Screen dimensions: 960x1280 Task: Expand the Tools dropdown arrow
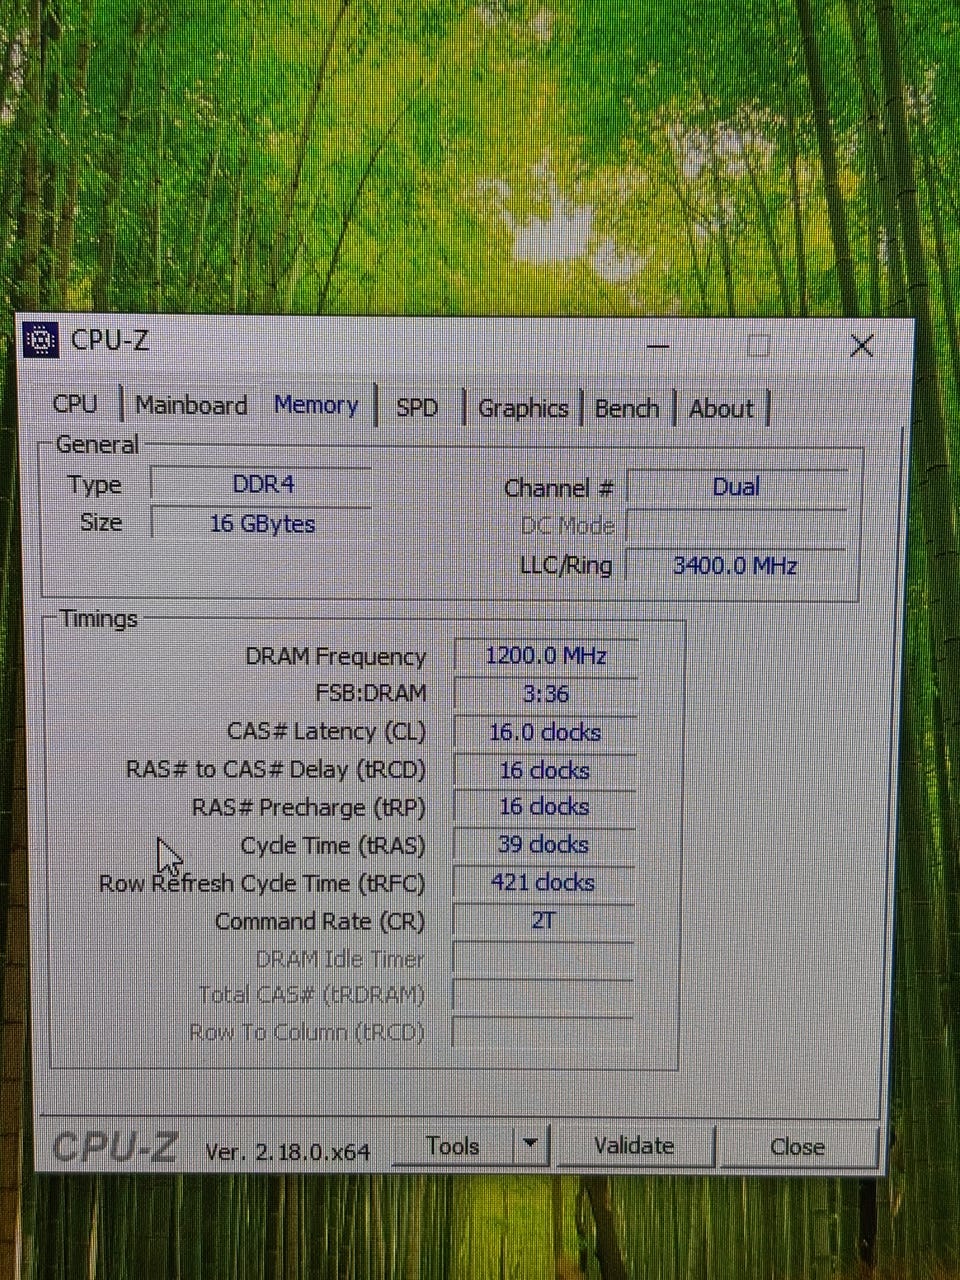pyautogui.click(x=531, y=1145)
